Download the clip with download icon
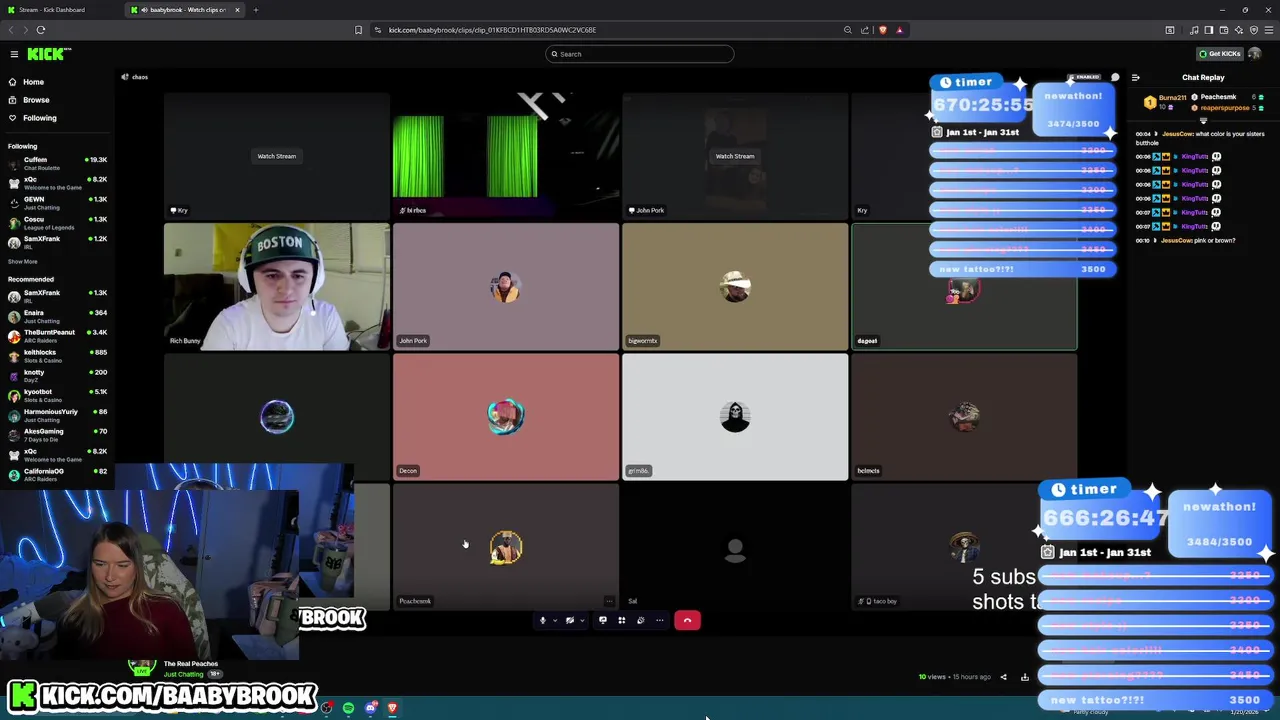Screen dimensions: 1280x720 tap(1025, 677)
